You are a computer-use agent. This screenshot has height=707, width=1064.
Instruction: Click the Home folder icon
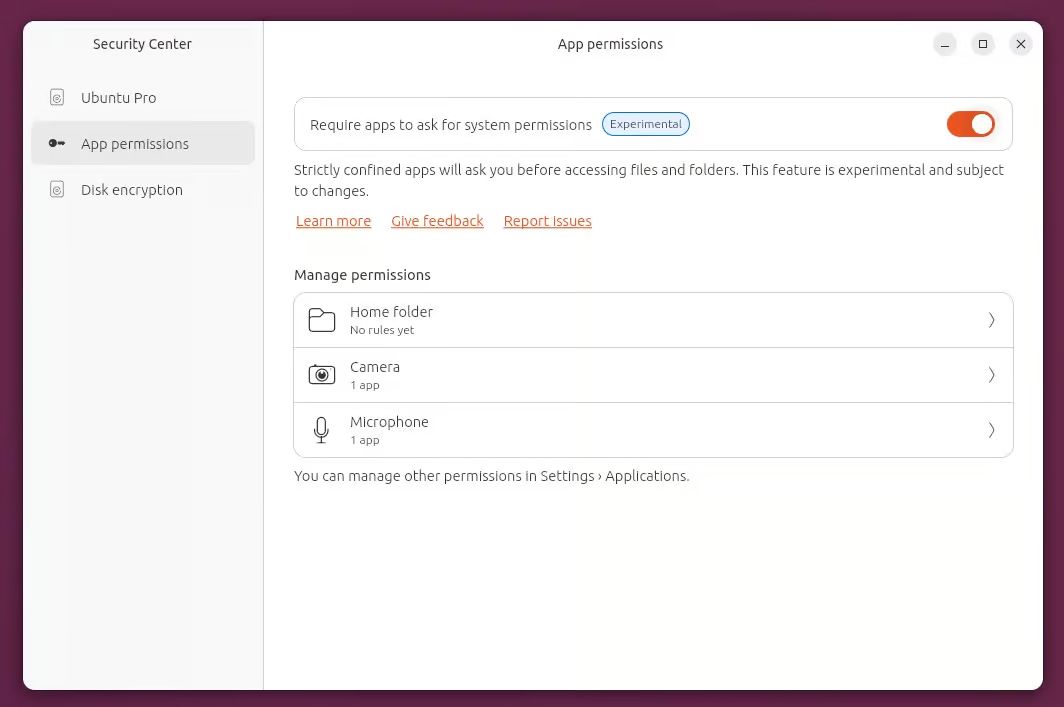pos(321,320)
